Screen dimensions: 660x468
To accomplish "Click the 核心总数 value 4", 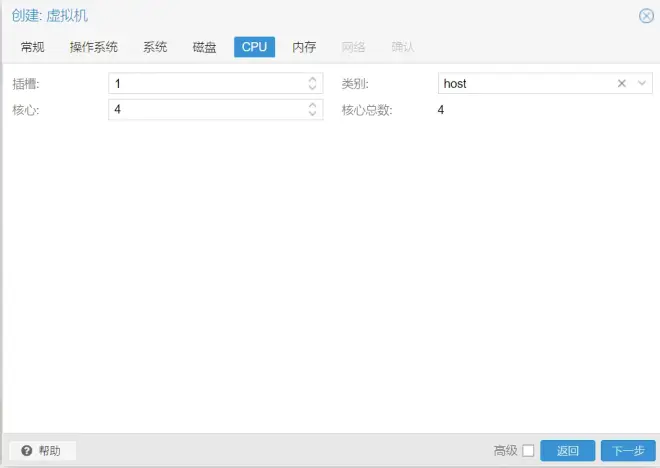I will 441,110.
